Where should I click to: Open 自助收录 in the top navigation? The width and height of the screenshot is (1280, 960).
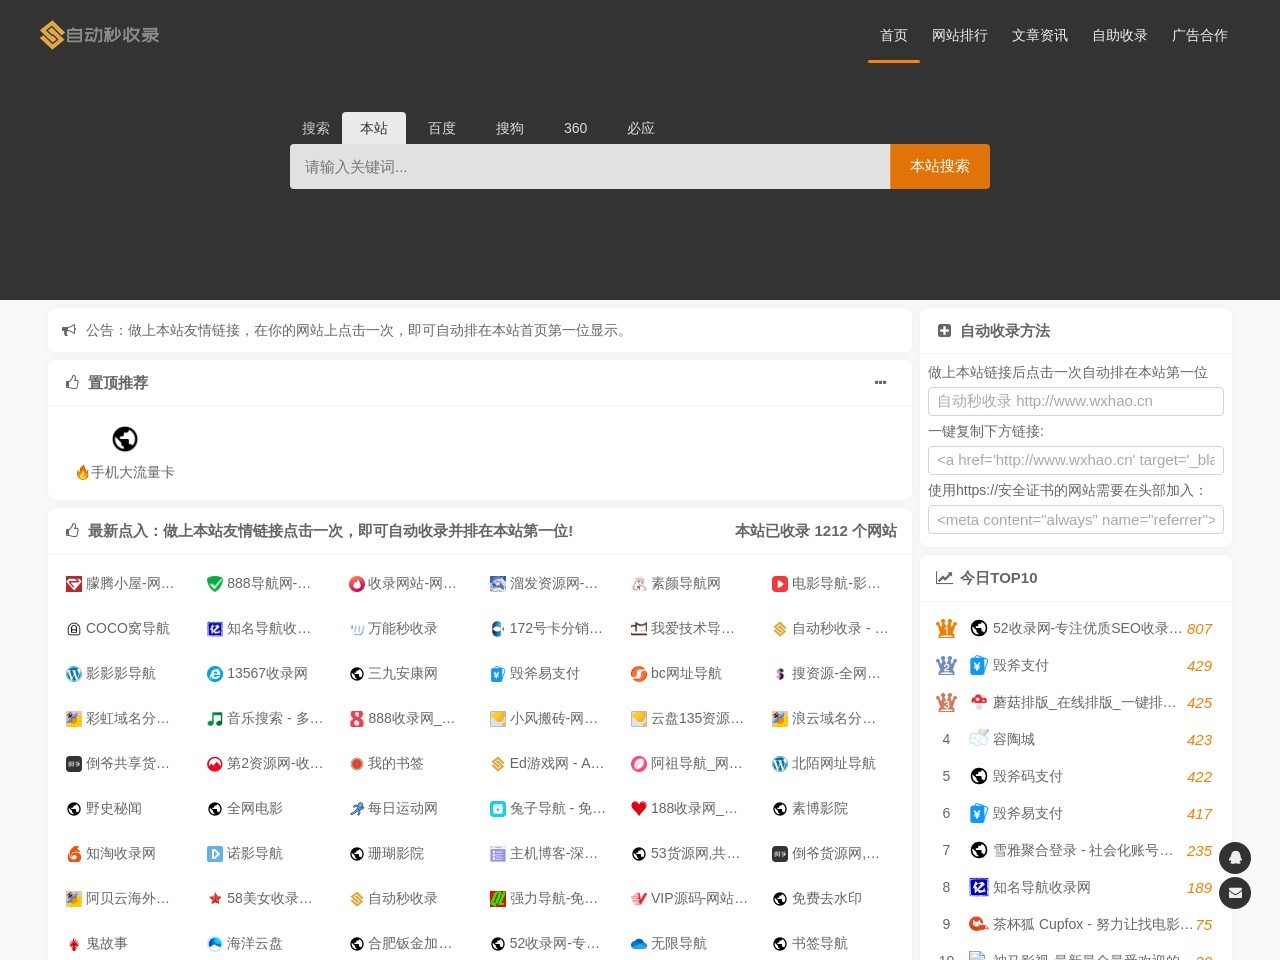[x=1119, y=35]
